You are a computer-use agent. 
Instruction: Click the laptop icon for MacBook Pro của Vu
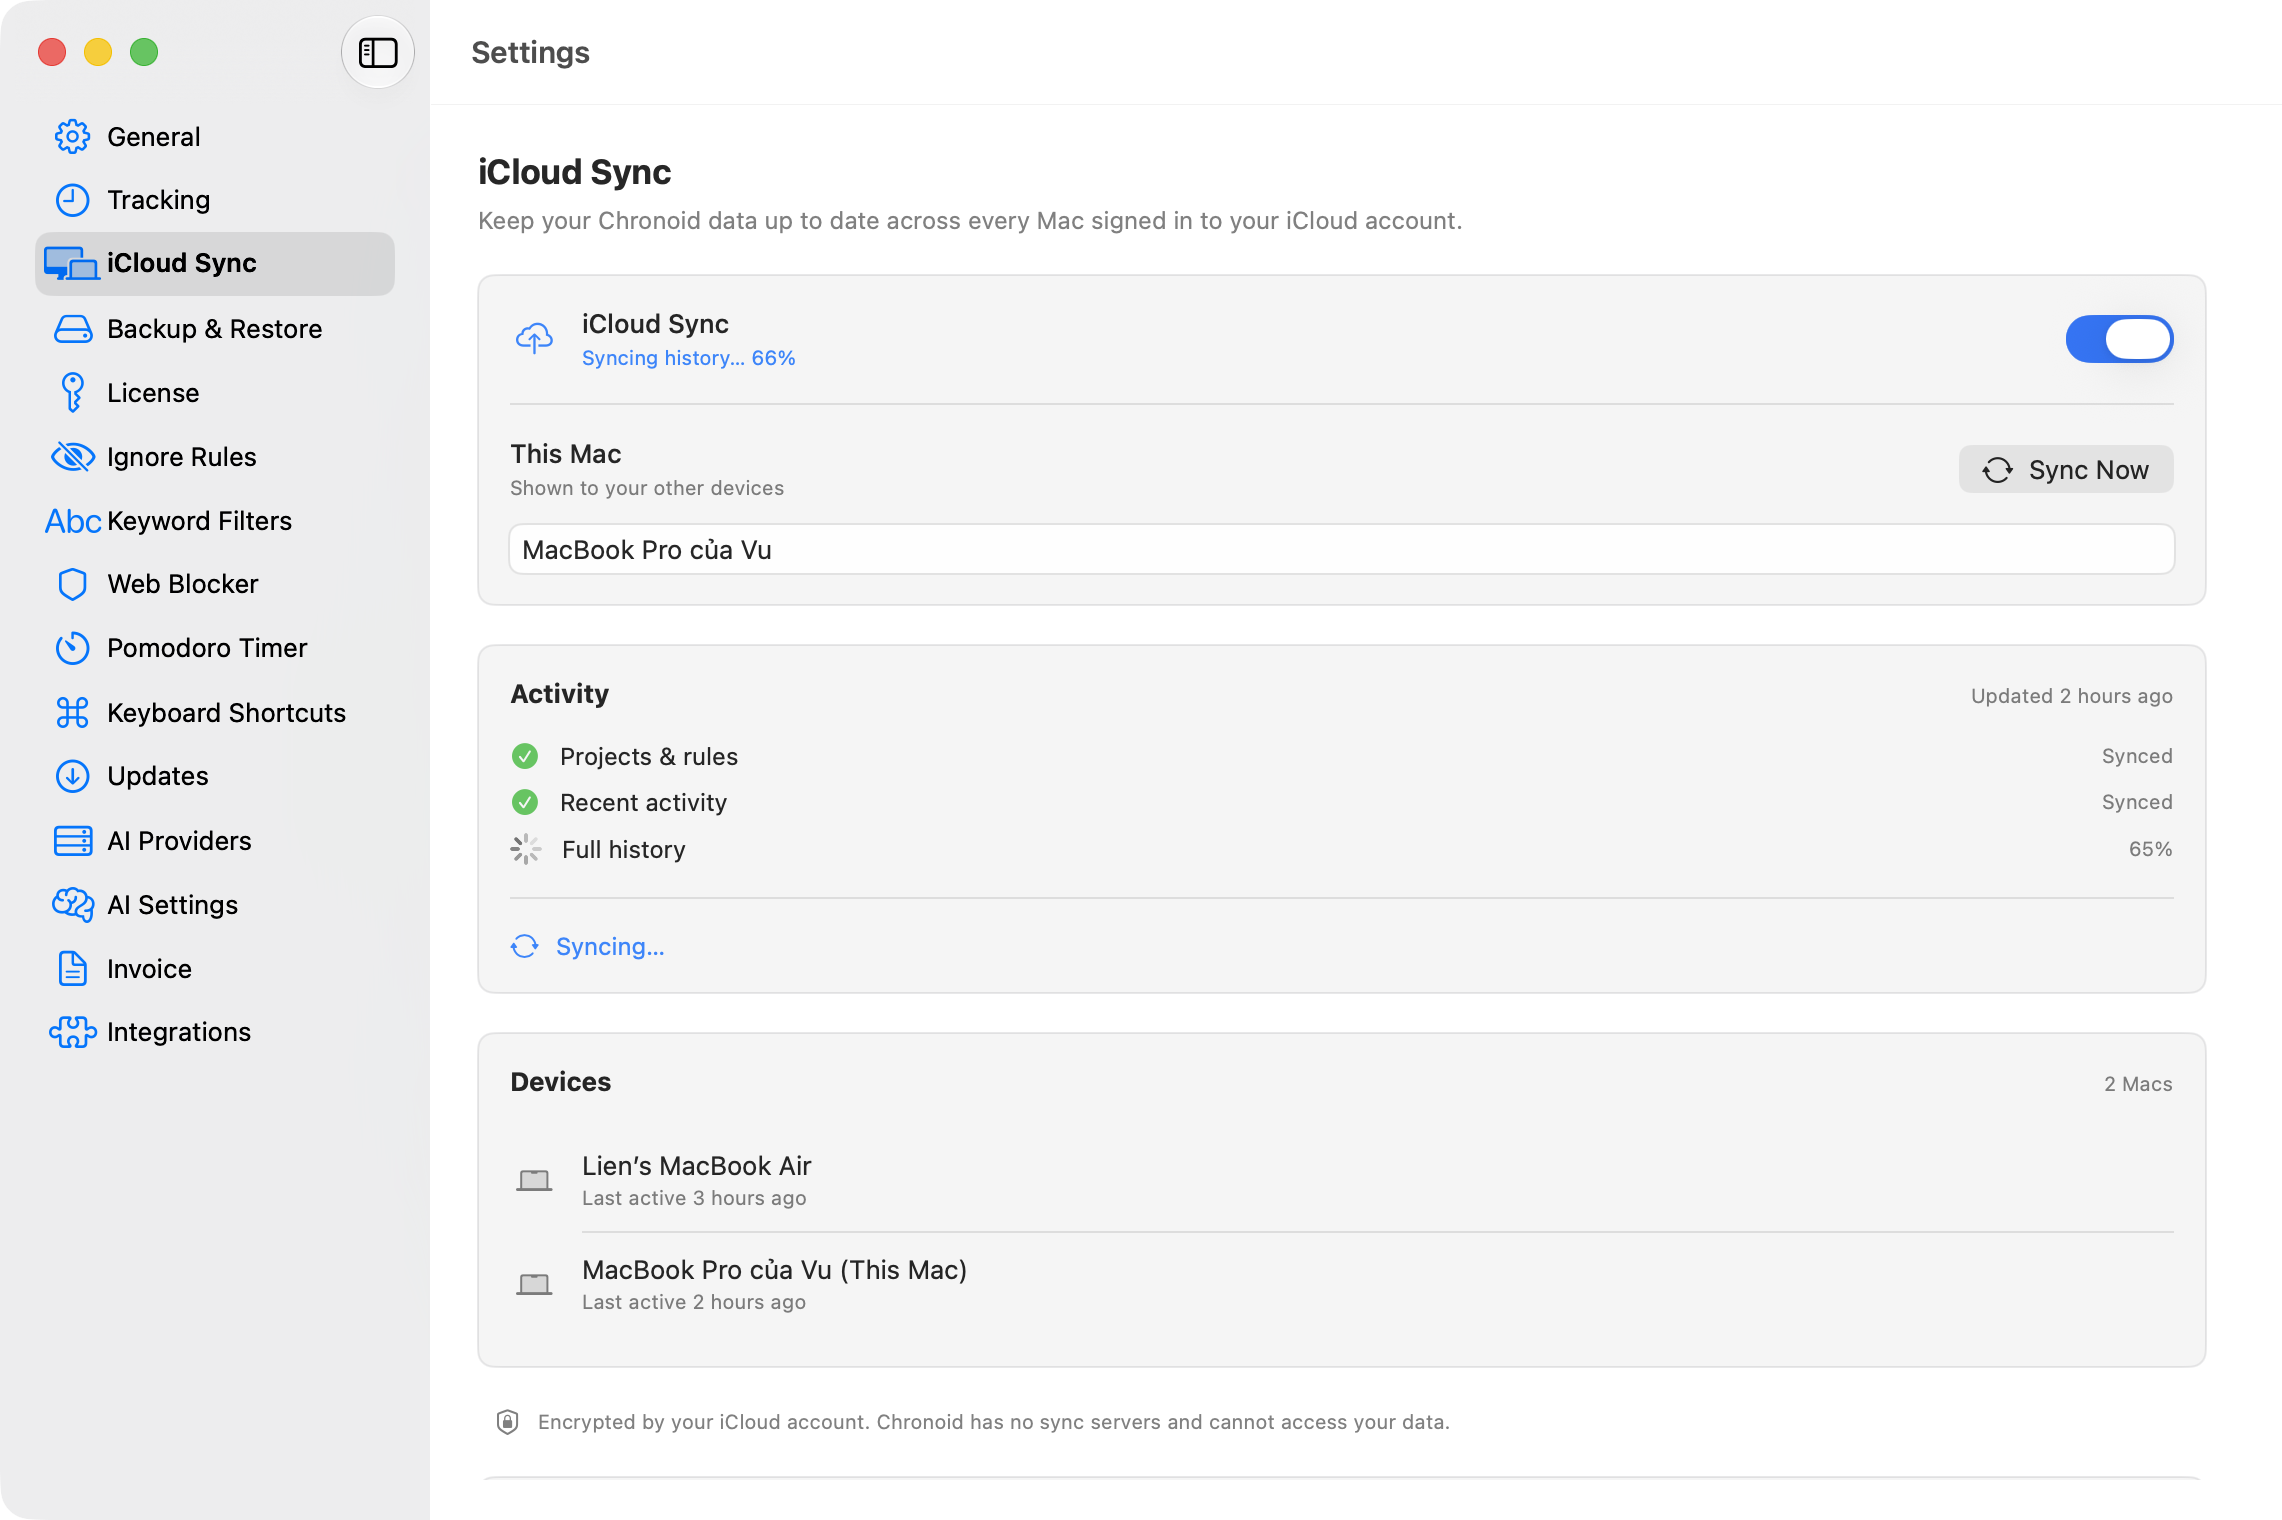tap(534, 1285)
